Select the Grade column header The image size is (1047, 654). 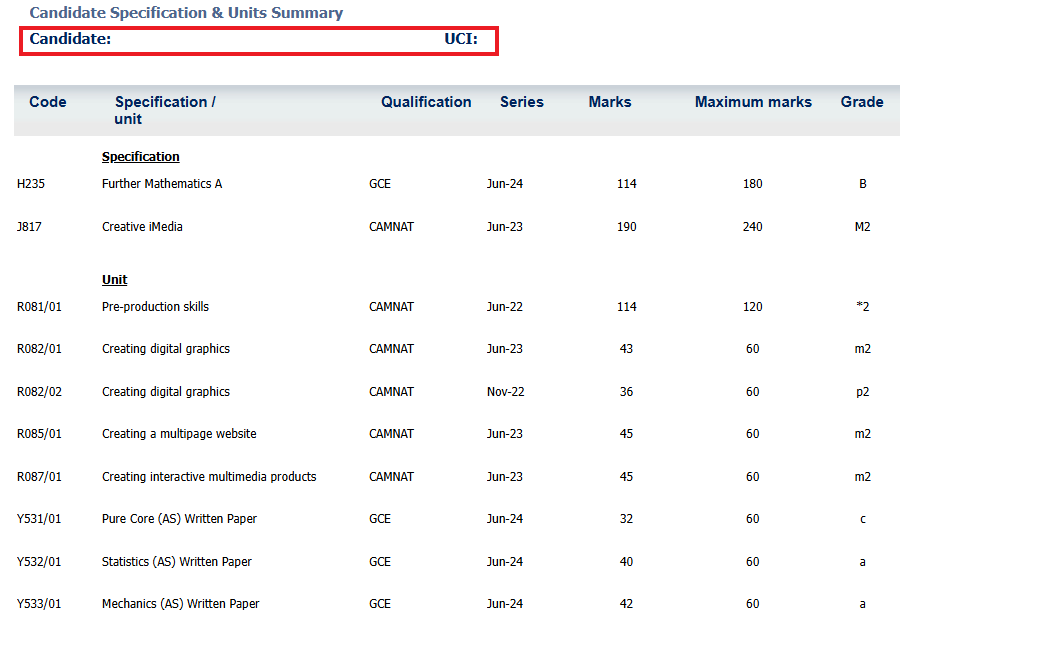[x=861, y=102]
